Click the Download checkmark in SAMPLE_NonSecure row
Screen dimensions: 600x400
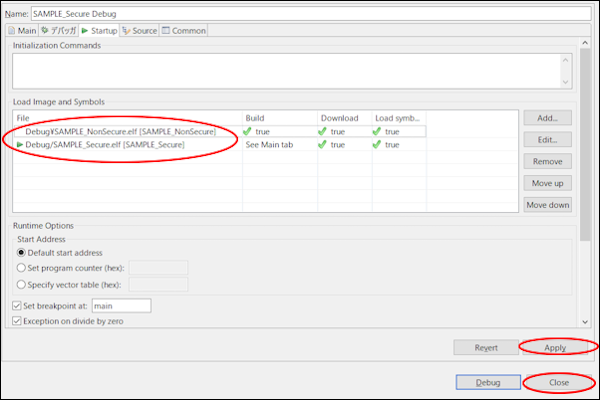point(323,131)
